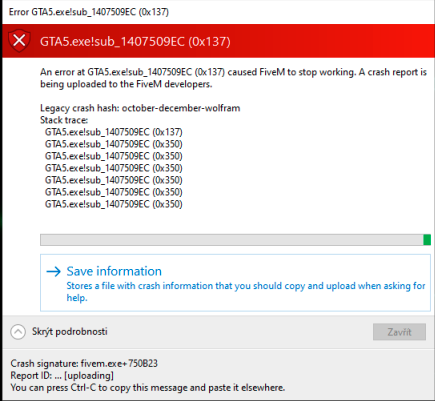Click the Zavřít button
Viewport: 435px width, 401px height.
(399, 332)
